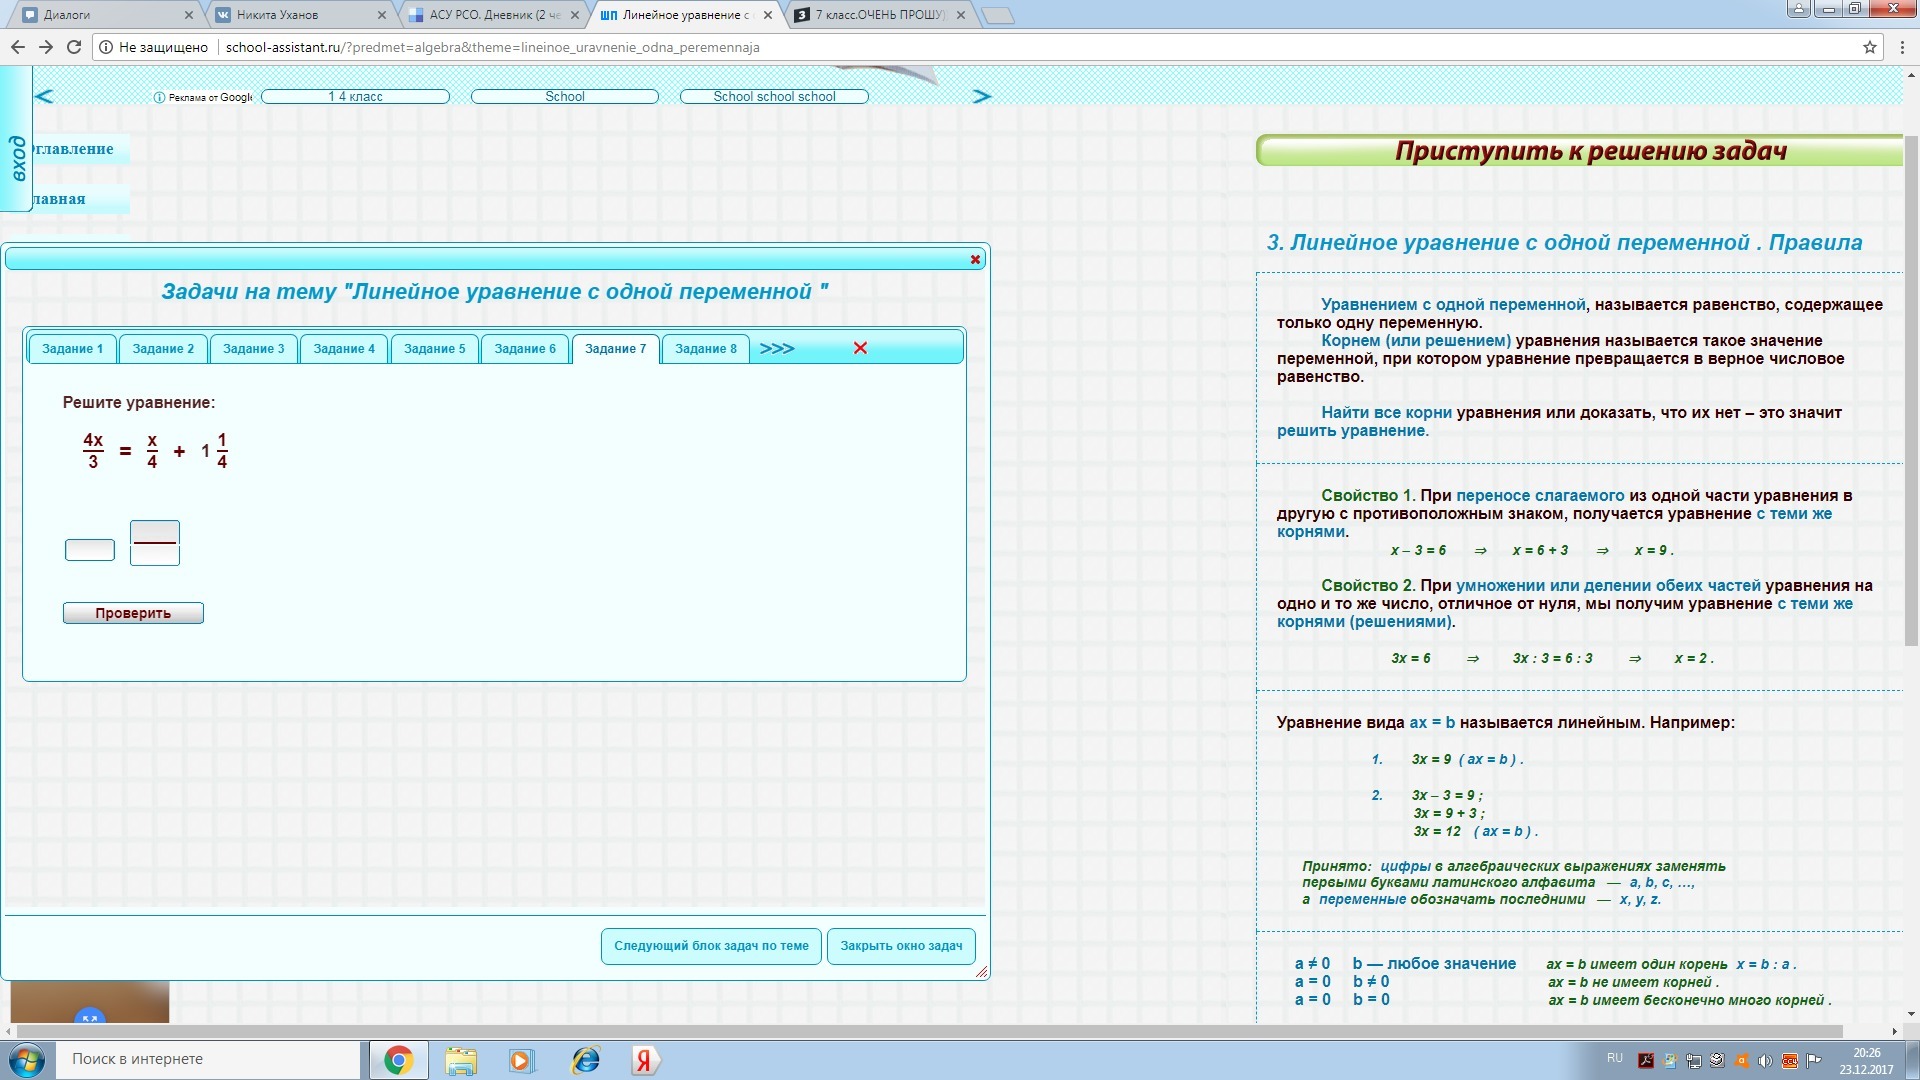The image size is (1920, 1080).
Task: Open the Задание 8 tab
Action: pos(705,348)
